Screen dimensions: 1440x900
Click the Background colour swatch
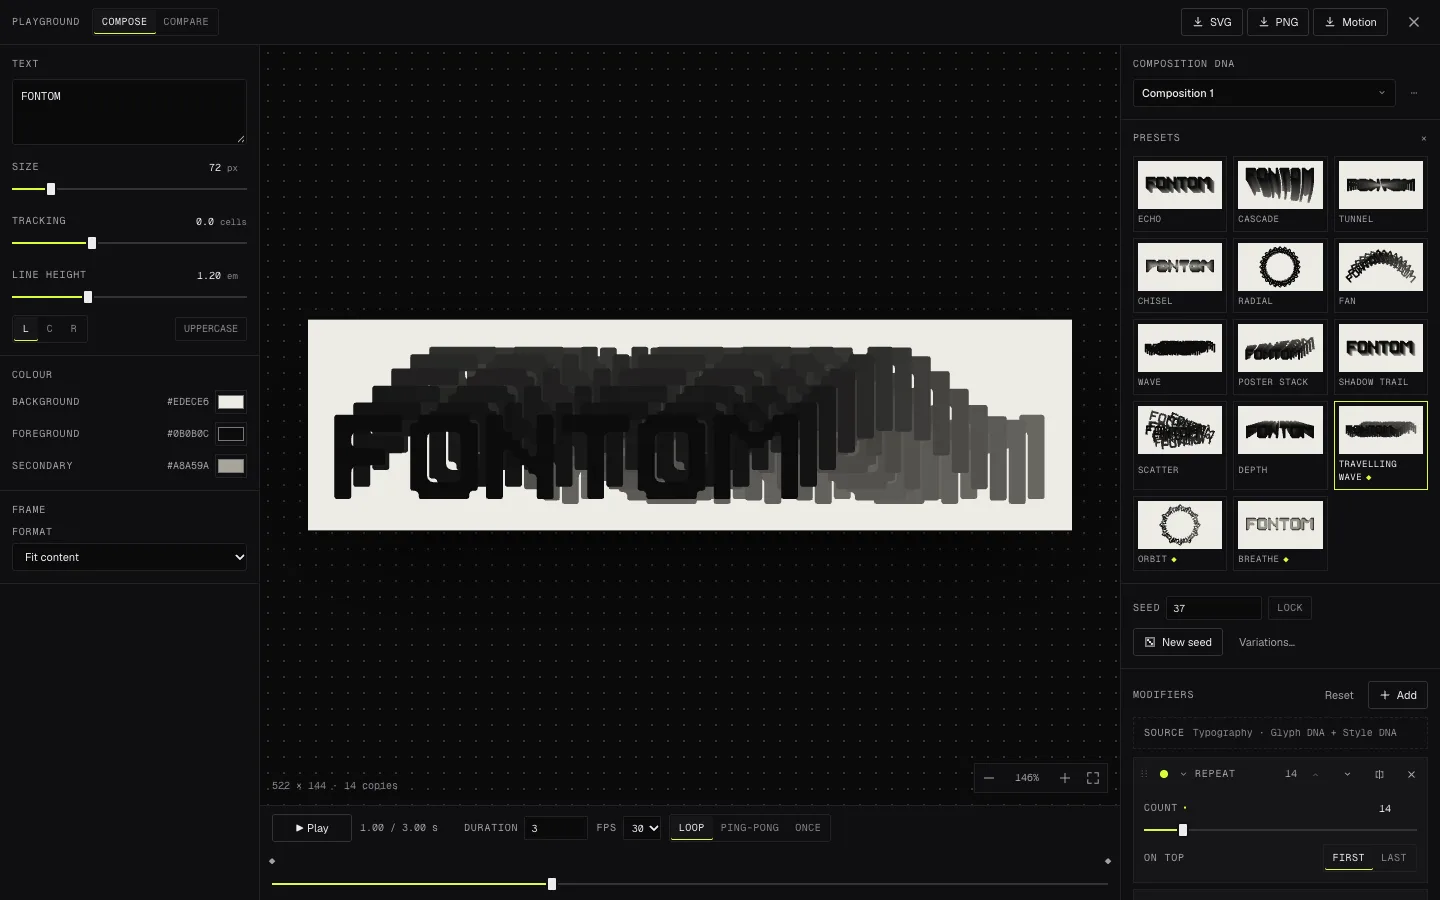231,402
